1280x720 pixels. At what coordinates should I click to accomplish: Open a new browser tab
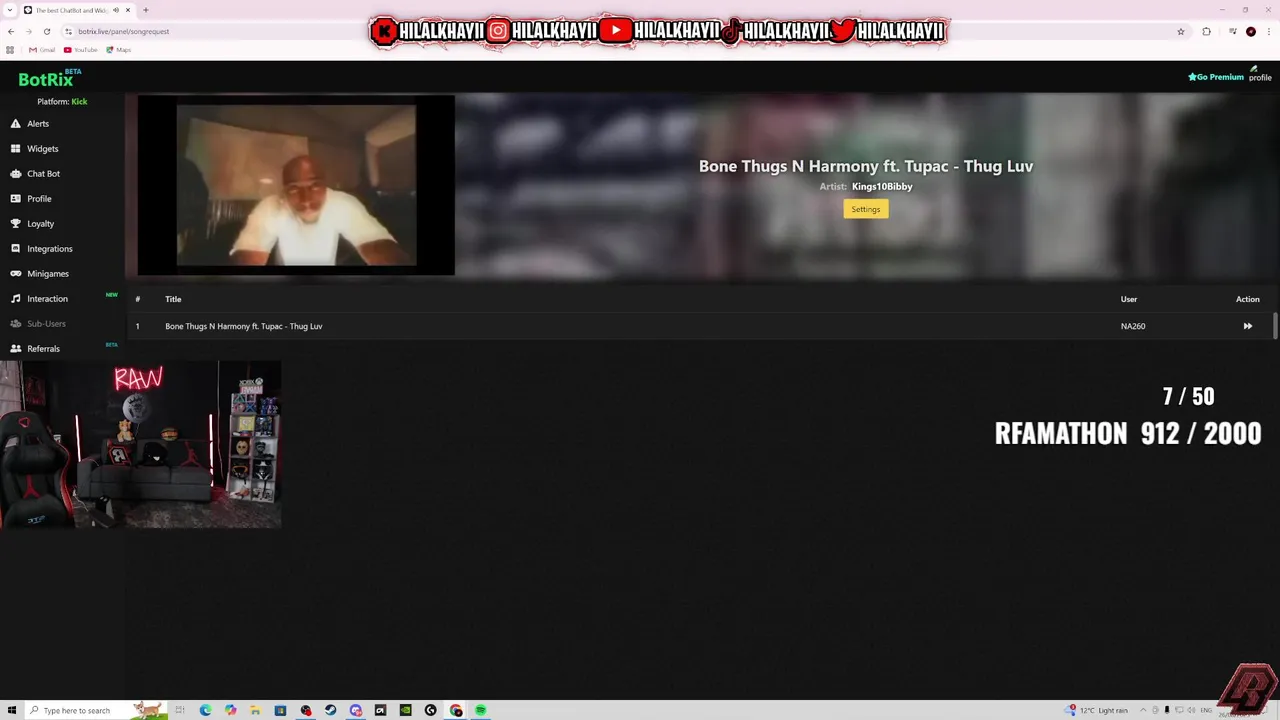[x=146, y=10]
